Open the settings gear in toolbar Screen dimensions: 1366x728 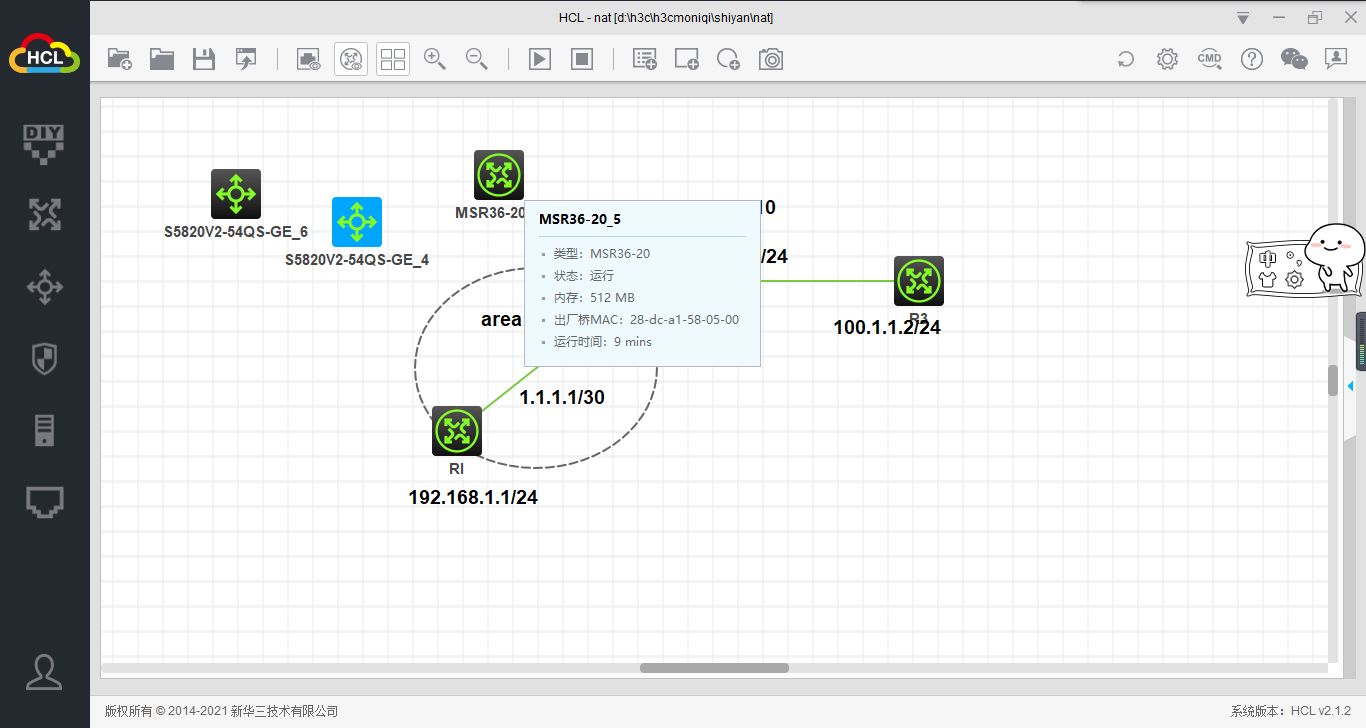coord(1167,59)
